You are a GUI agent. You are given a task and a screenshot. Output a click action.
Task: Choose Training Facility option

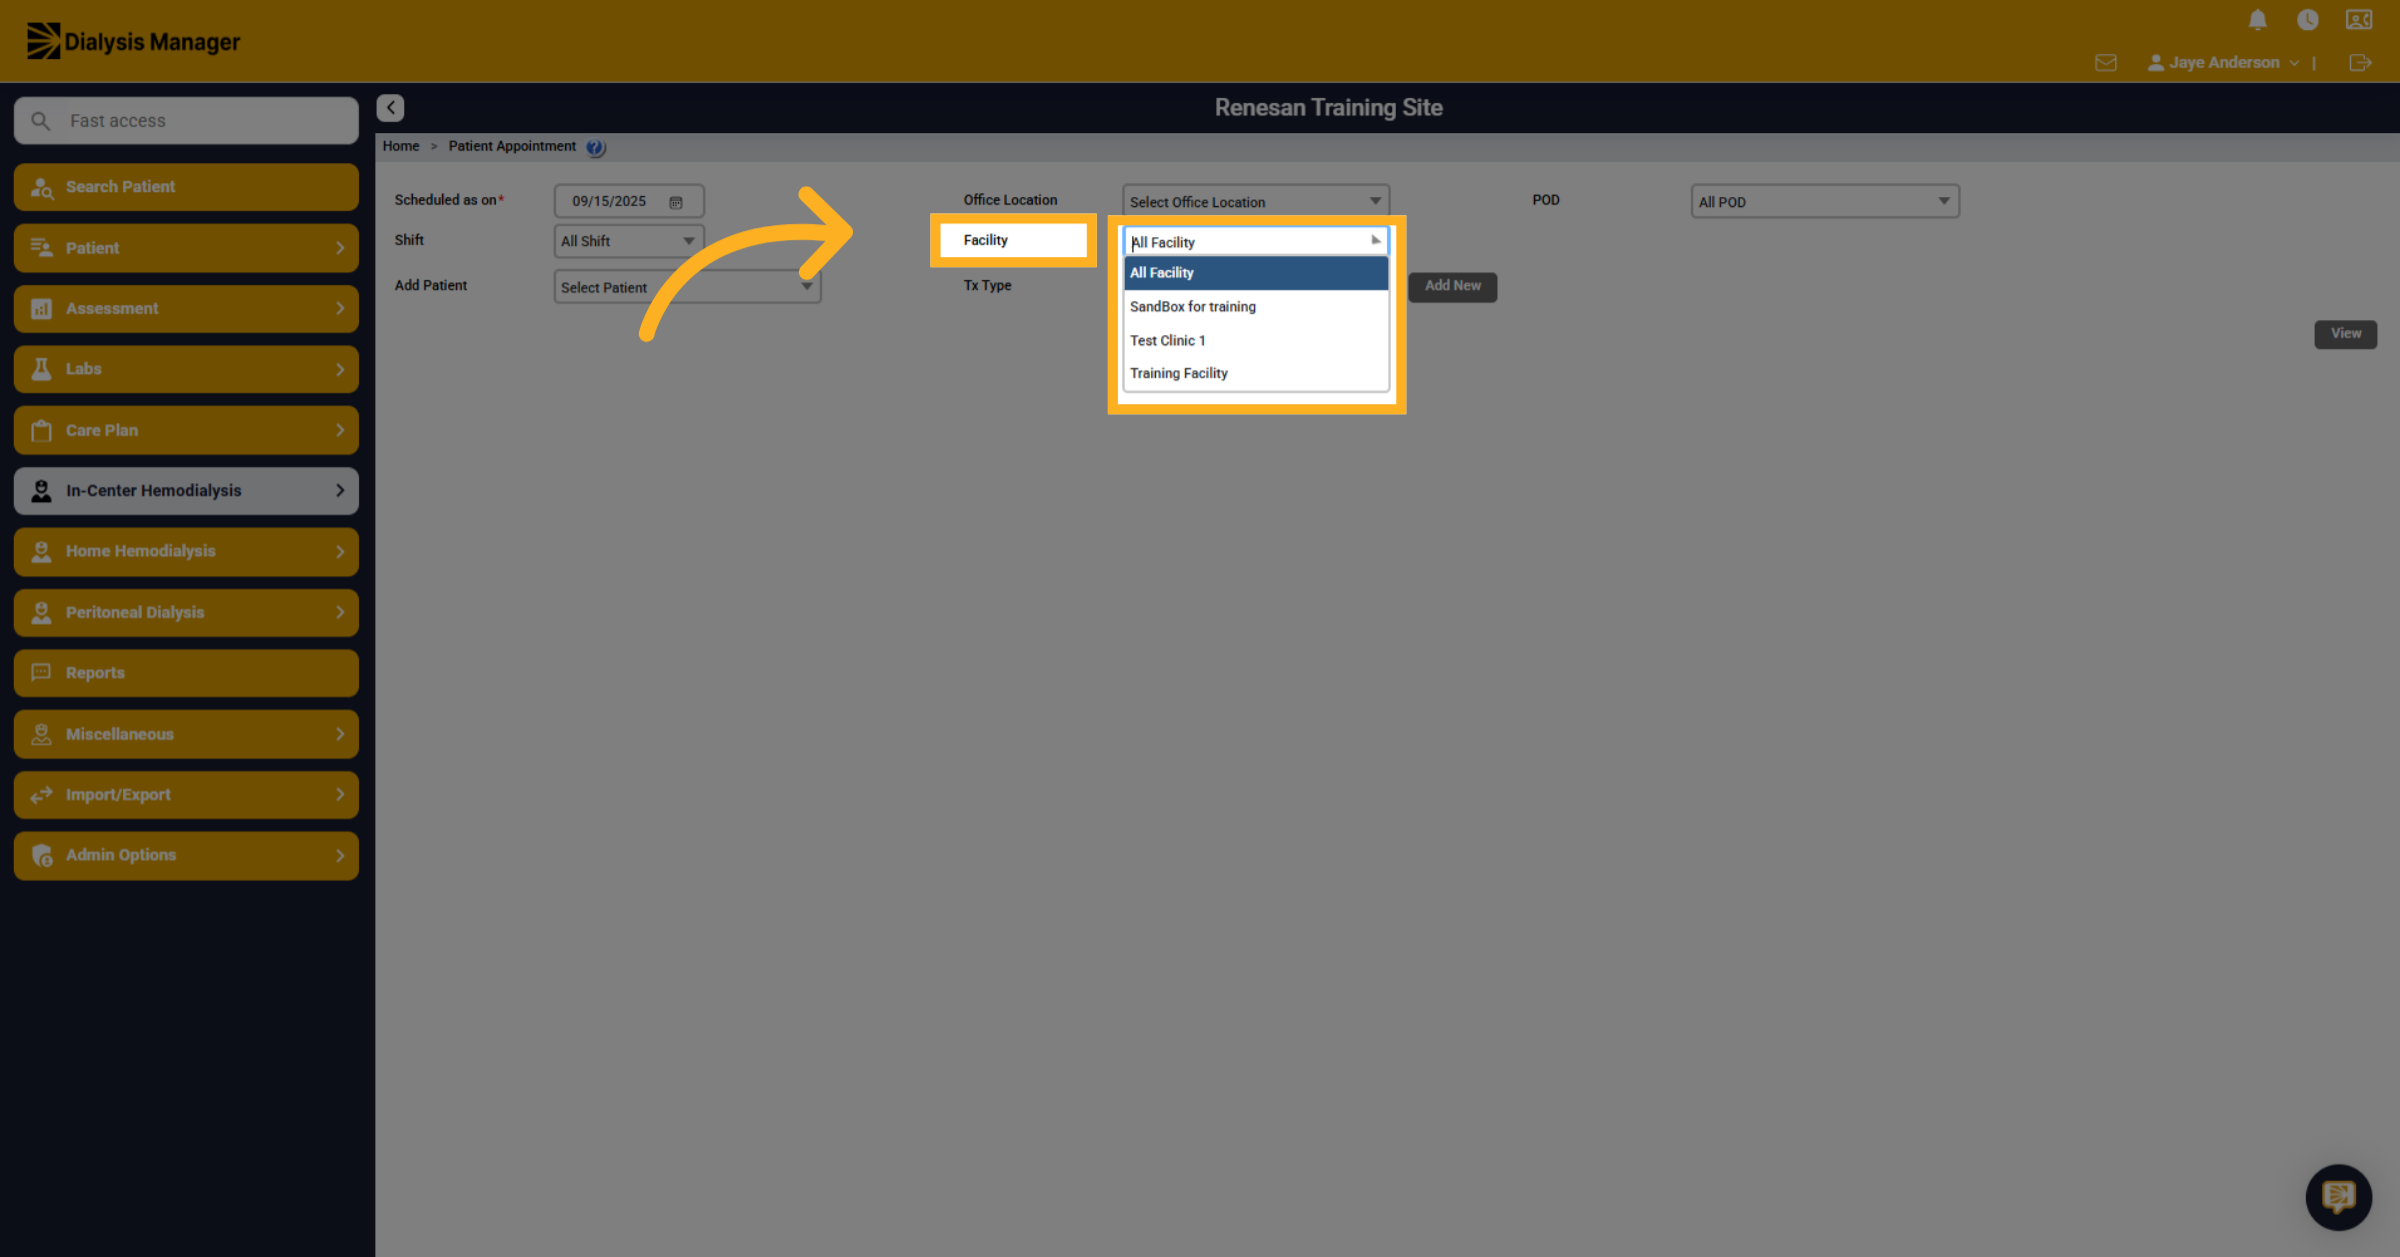(1255, 373)
